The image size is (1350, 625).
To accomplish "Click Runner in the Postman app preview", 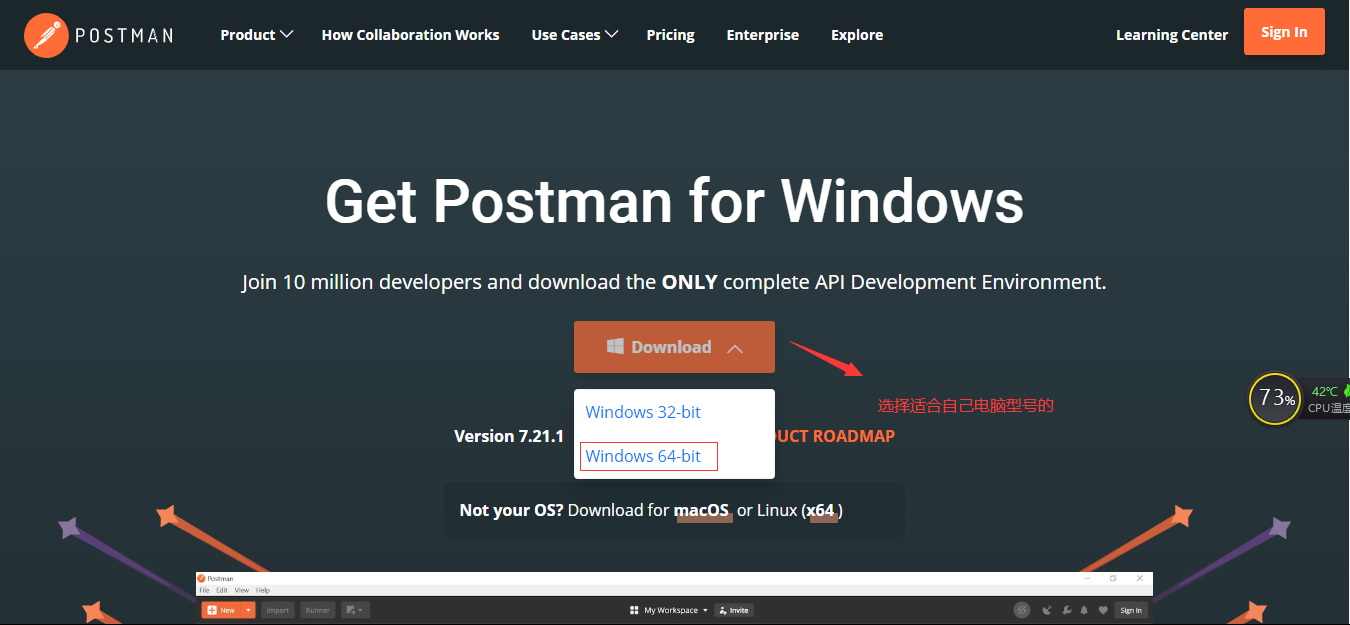I will click(x=318, y=610).
